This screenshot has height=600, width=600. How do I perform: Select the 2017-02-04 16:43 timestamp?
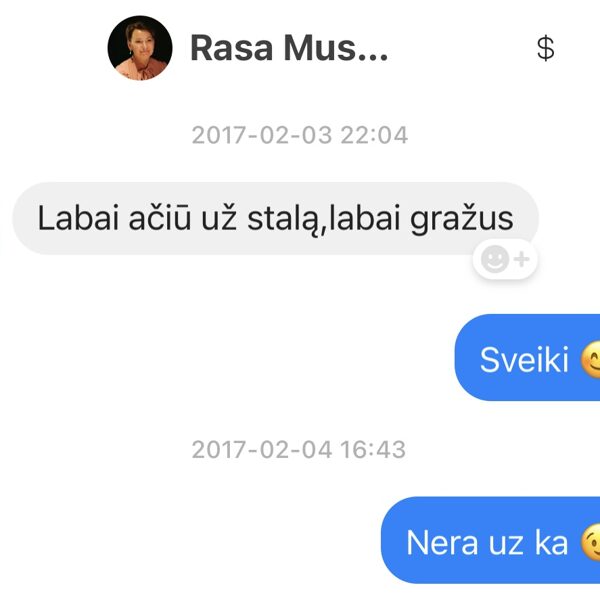pos(298,449)
